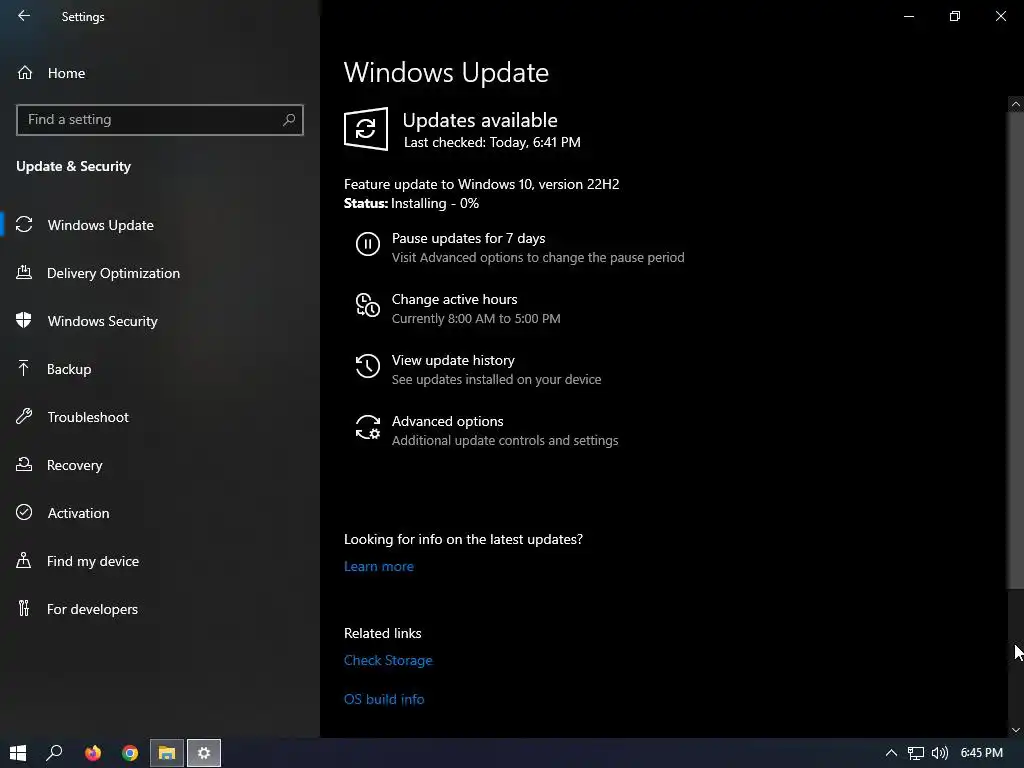Click the Backup arrow icon
Viewport: 1024px width, 768px height.
point(24,368)
